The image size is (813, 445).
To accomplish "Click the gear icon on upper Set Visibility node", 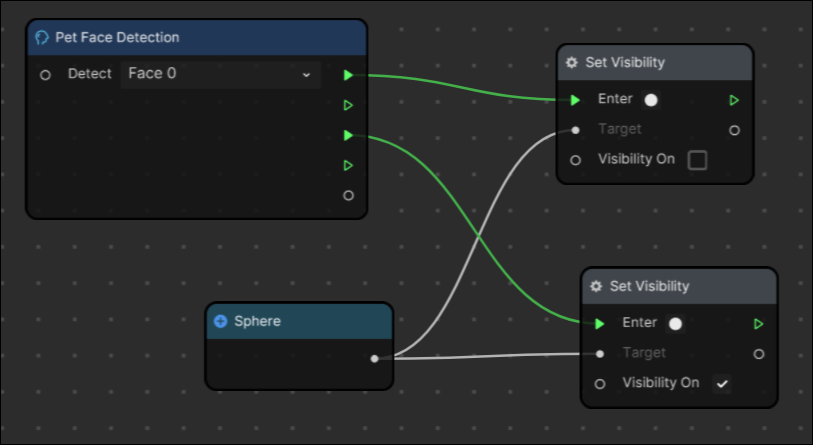I will 571,63.
